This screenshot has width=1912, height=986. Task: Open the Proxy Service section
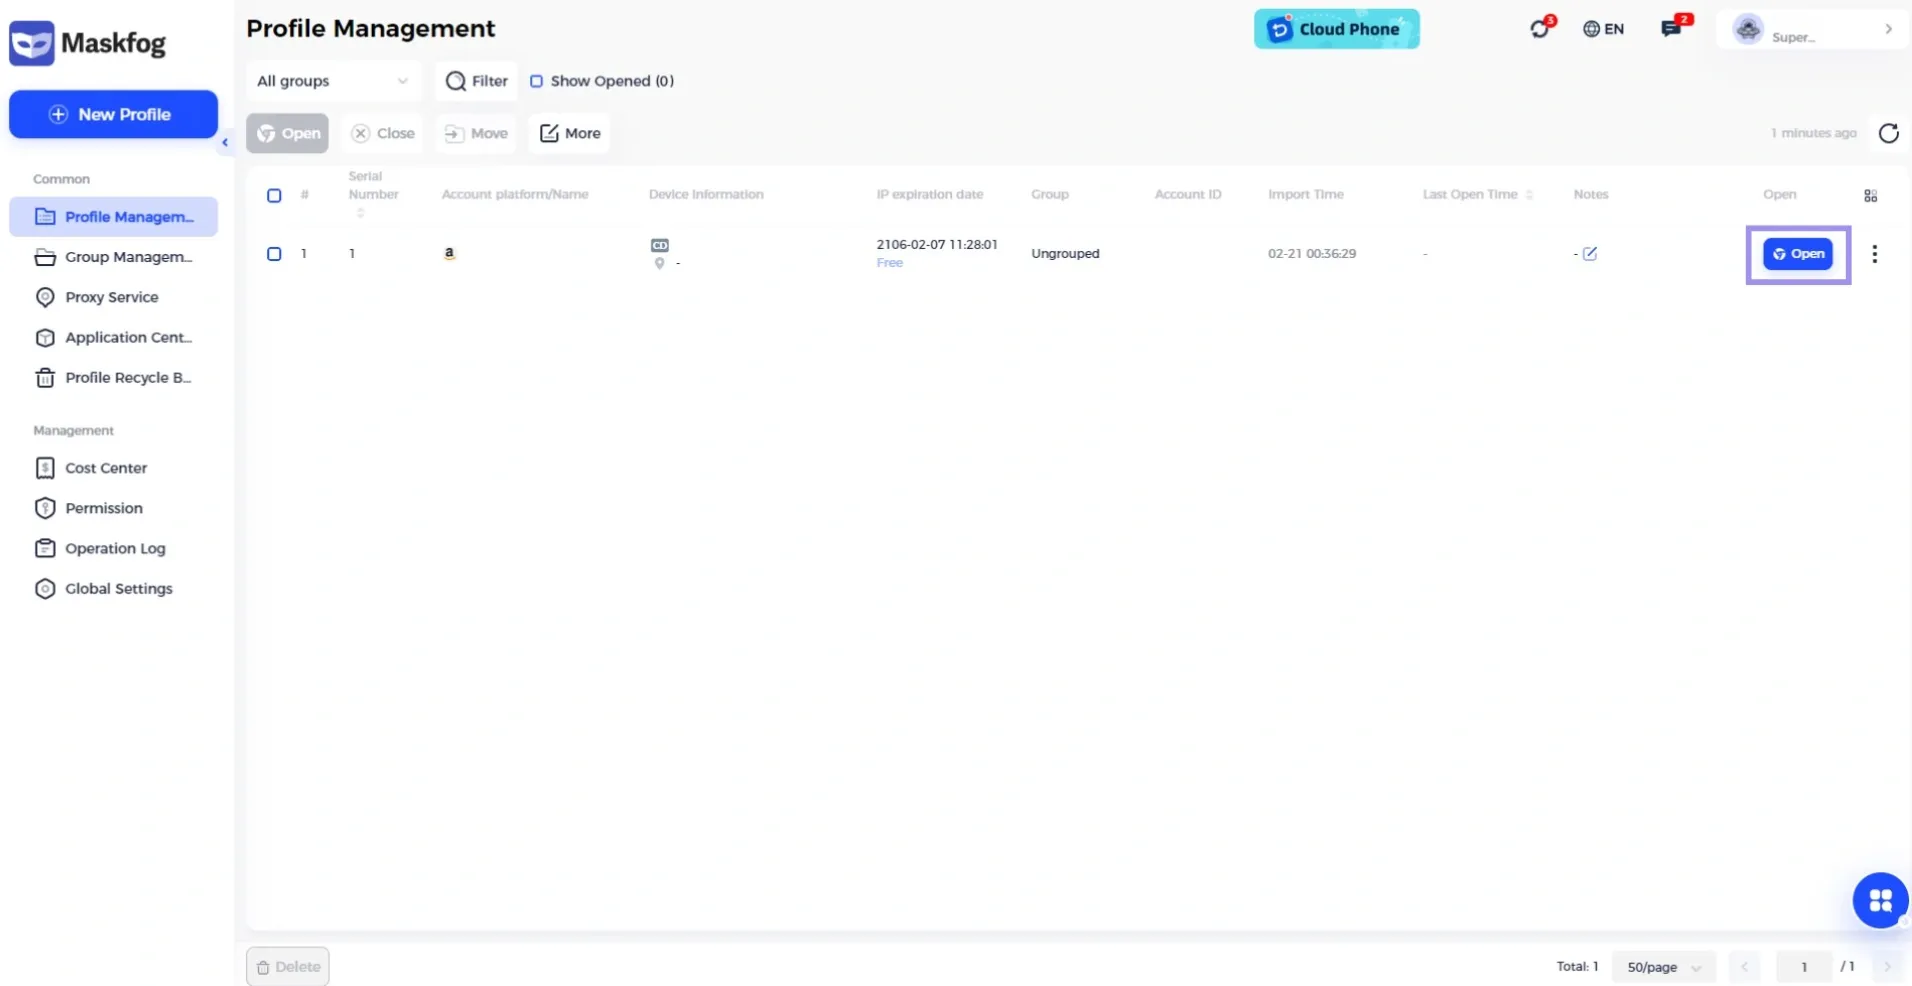(x=111, y=297)
